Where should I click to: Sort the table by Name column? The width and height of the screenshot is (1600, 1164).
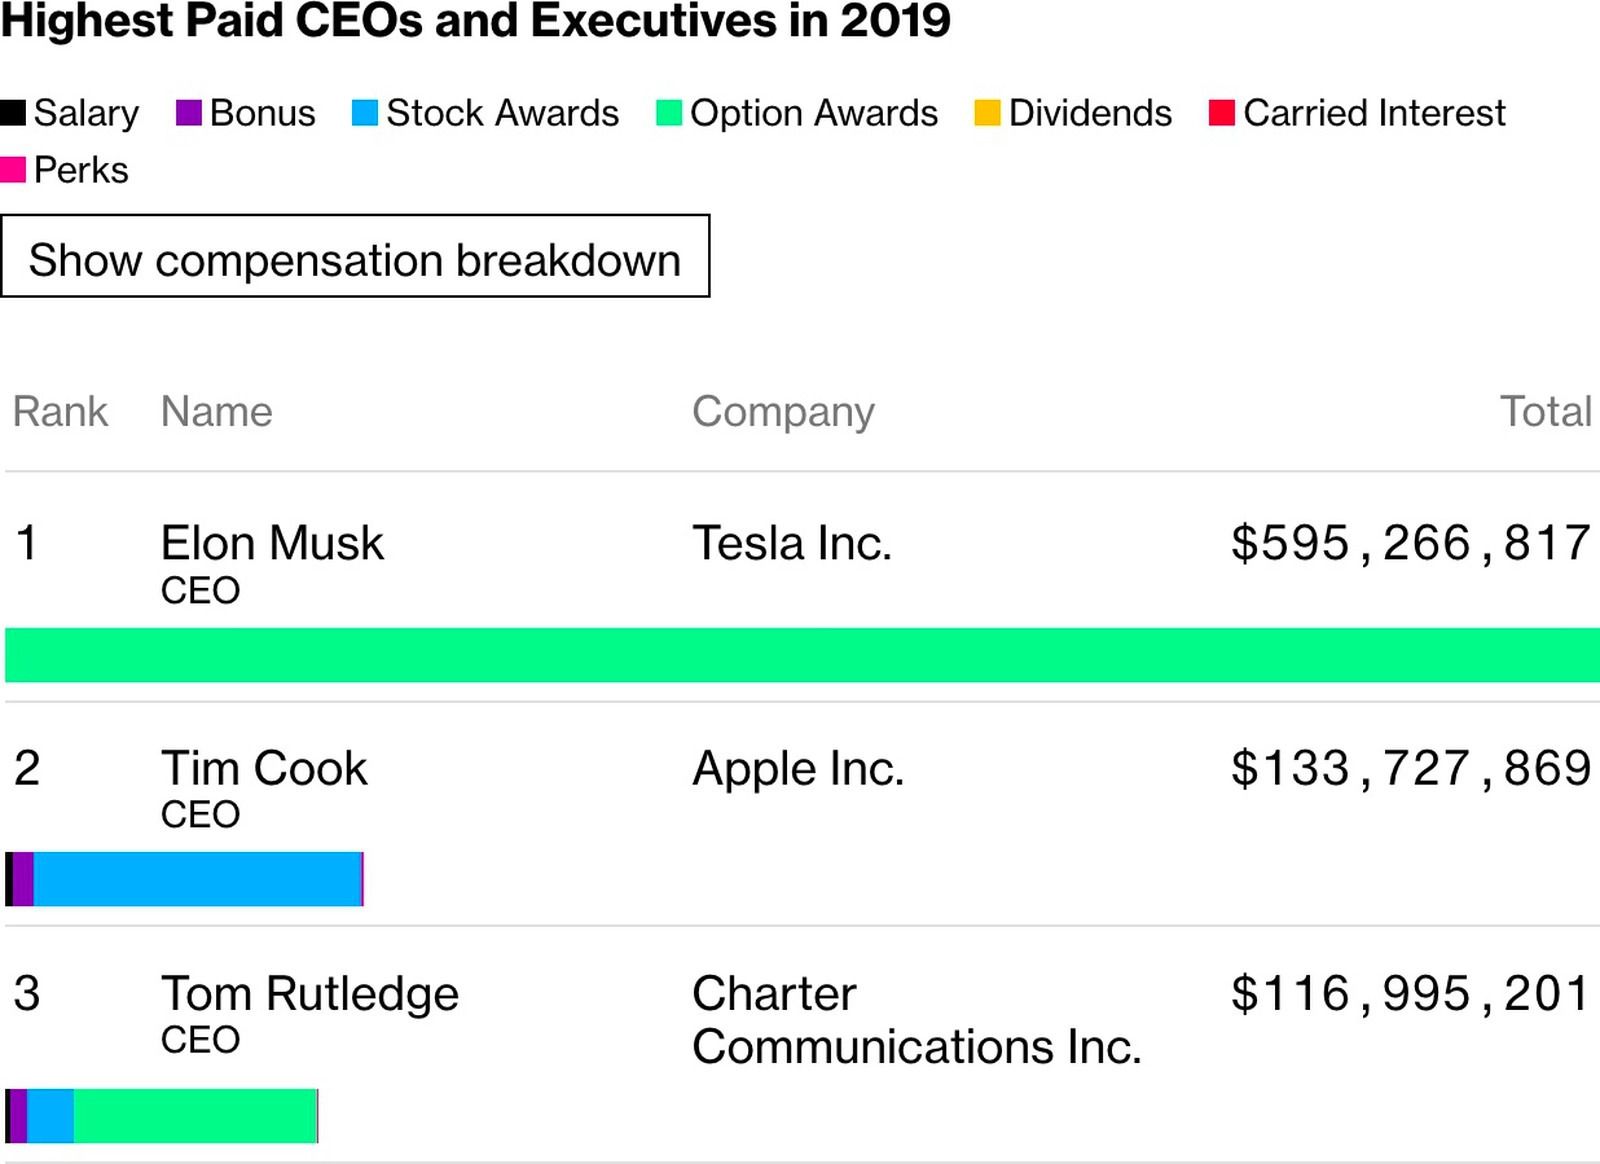[217, 411]
